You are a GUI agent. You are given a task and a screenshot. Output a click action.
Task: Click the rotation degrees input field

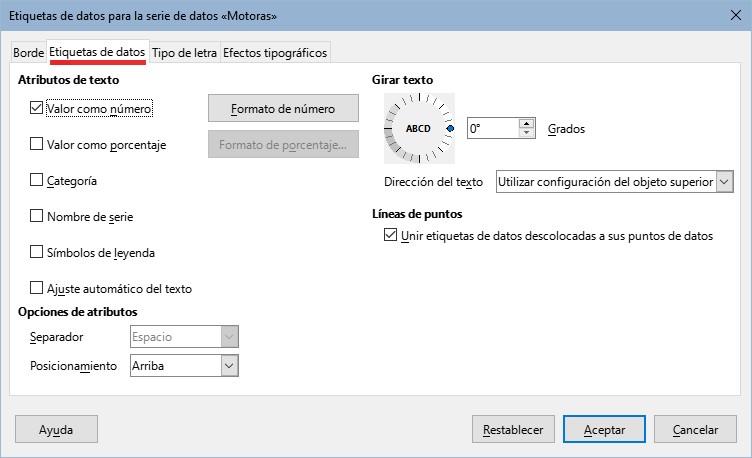(x=492, y=129)
